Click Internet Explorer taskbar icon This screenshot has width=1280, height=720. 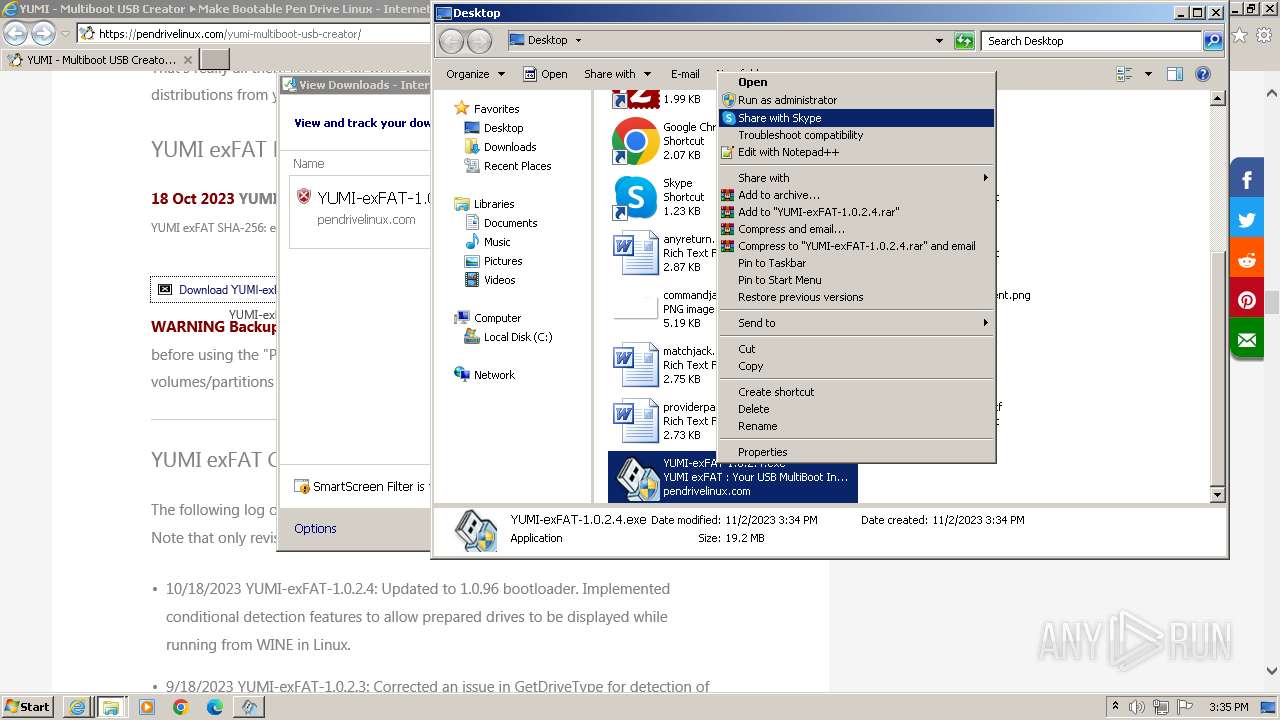click(77, 707)
